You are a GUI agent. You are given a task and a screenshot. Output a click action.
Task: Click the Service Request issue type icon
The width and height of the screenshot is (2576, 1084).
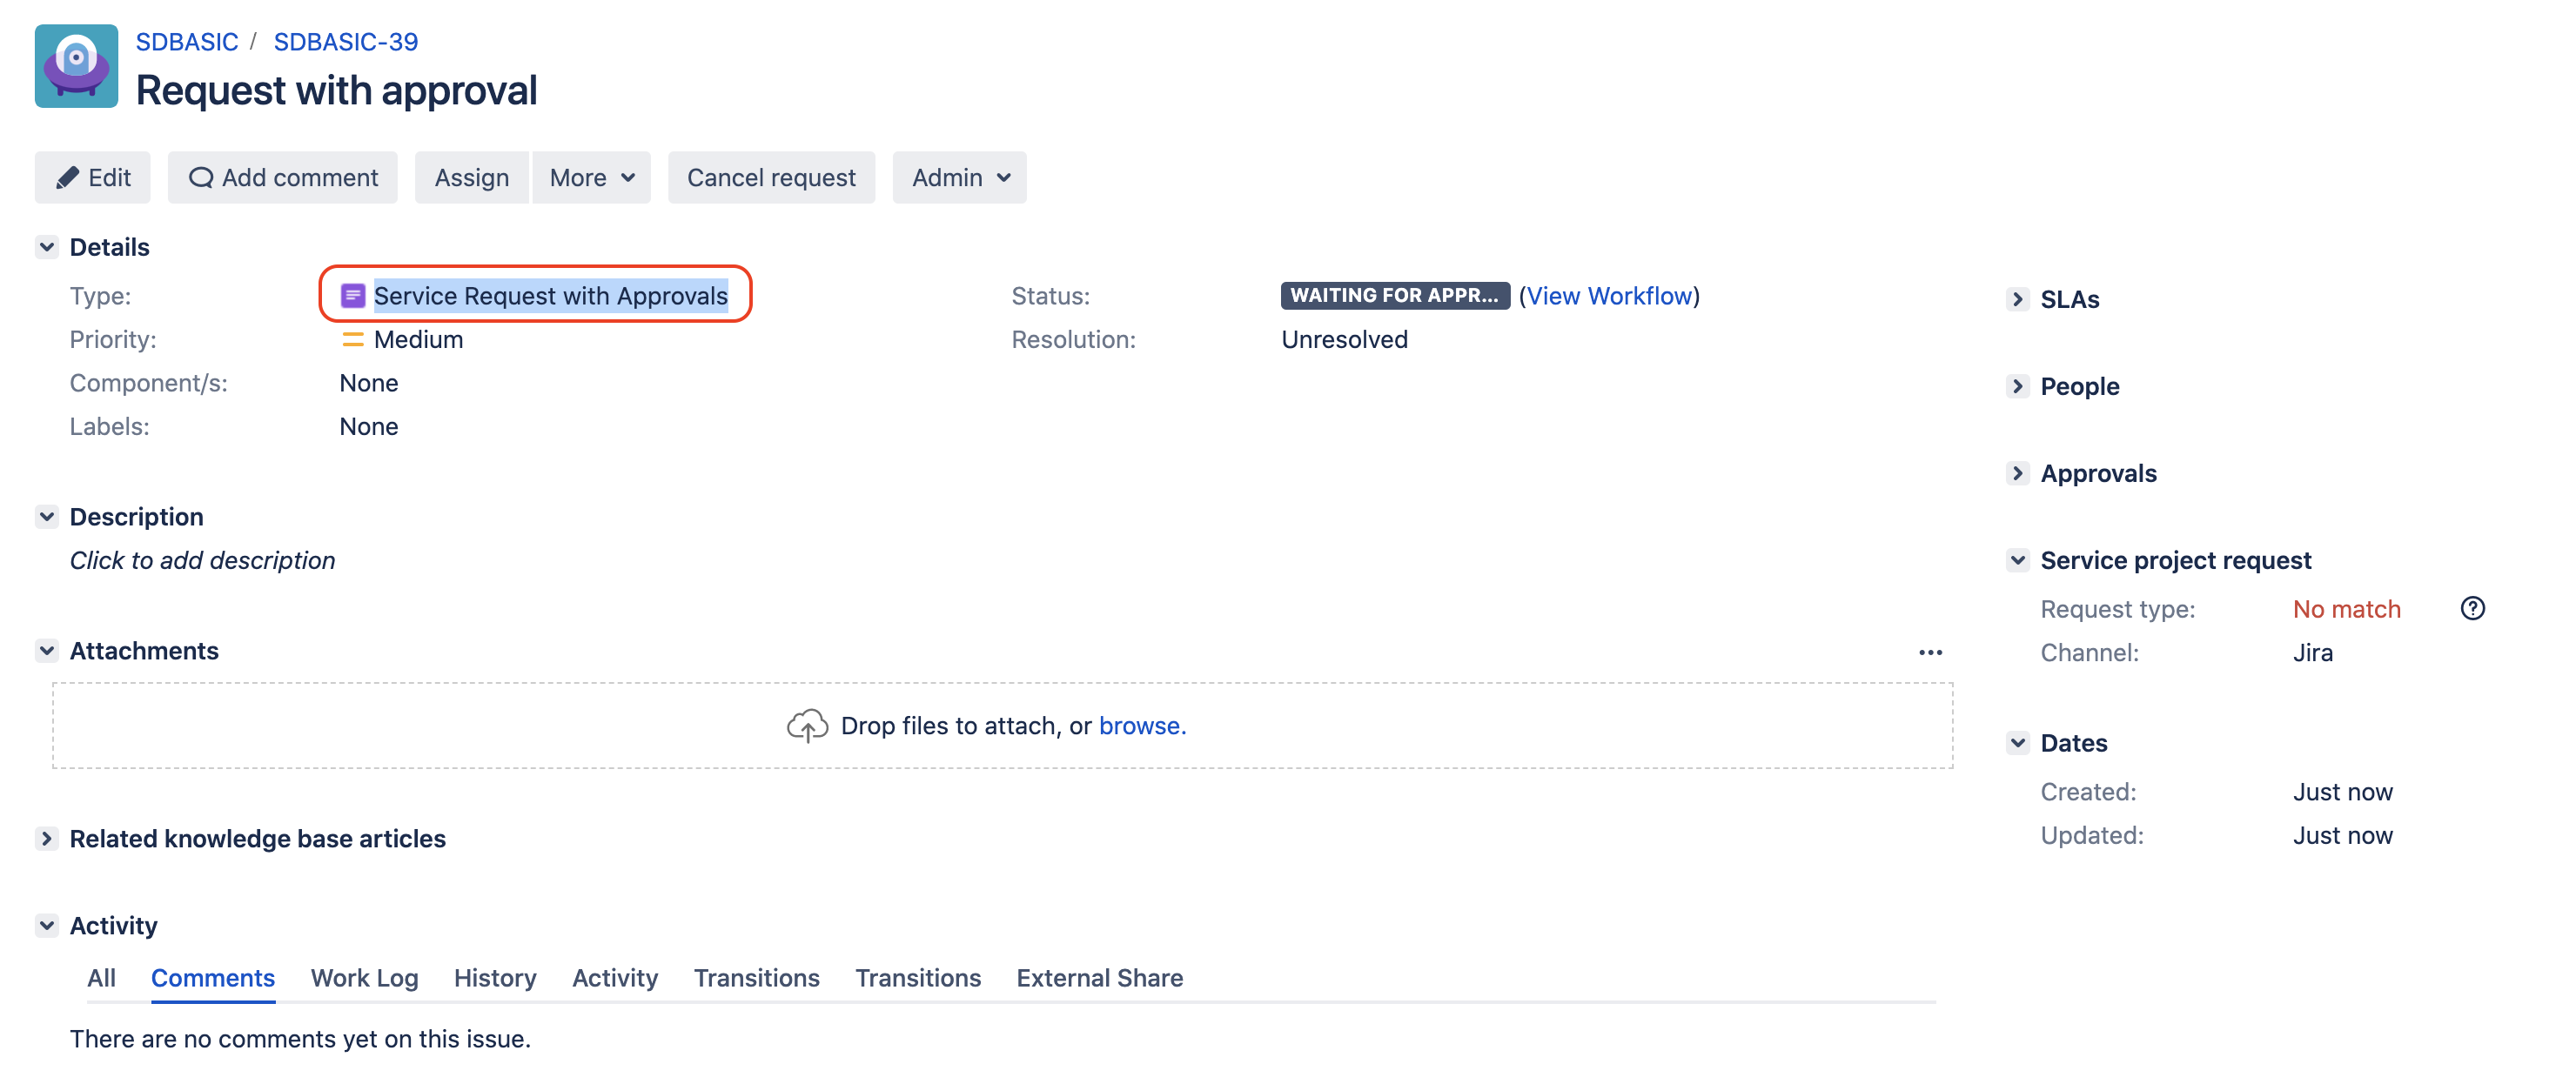click(352, 295)
